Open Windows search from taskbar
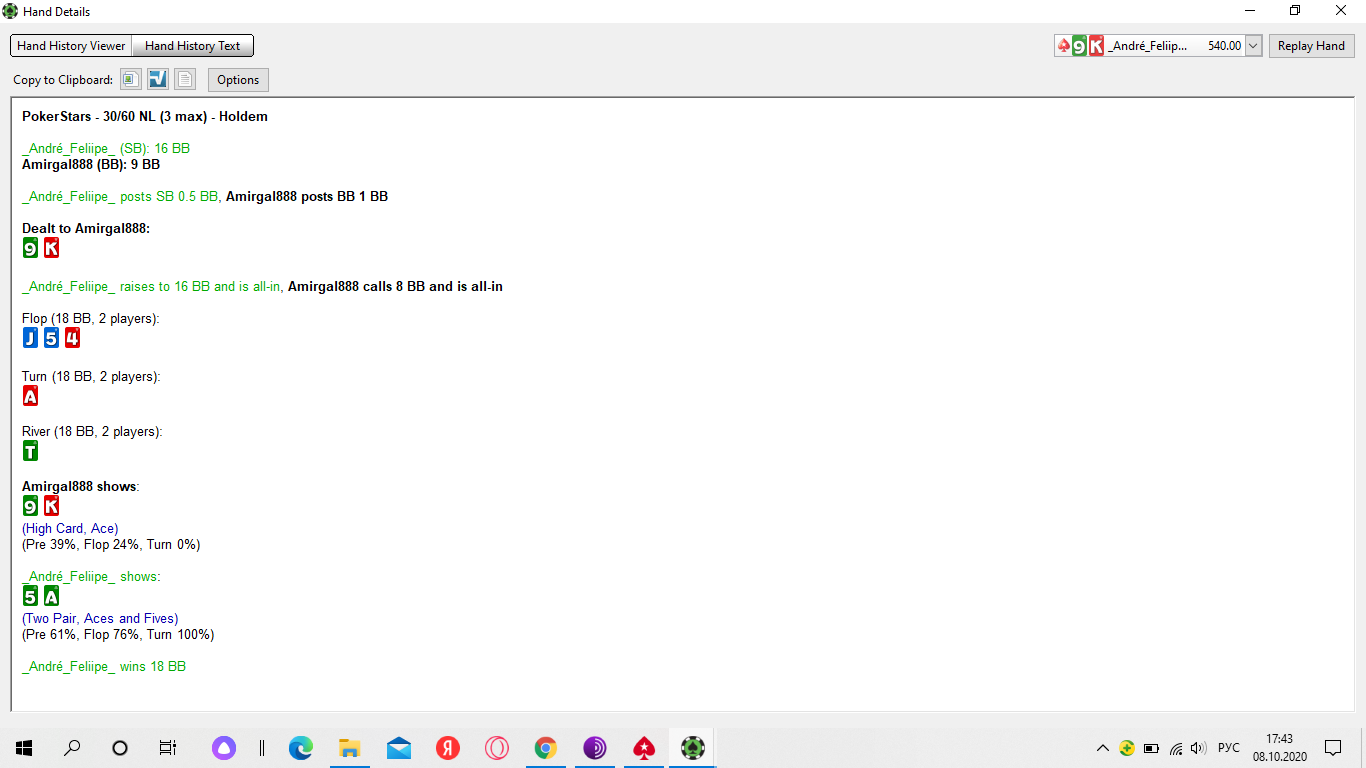Screen dimensions: 1366x768 click(72, 747)
